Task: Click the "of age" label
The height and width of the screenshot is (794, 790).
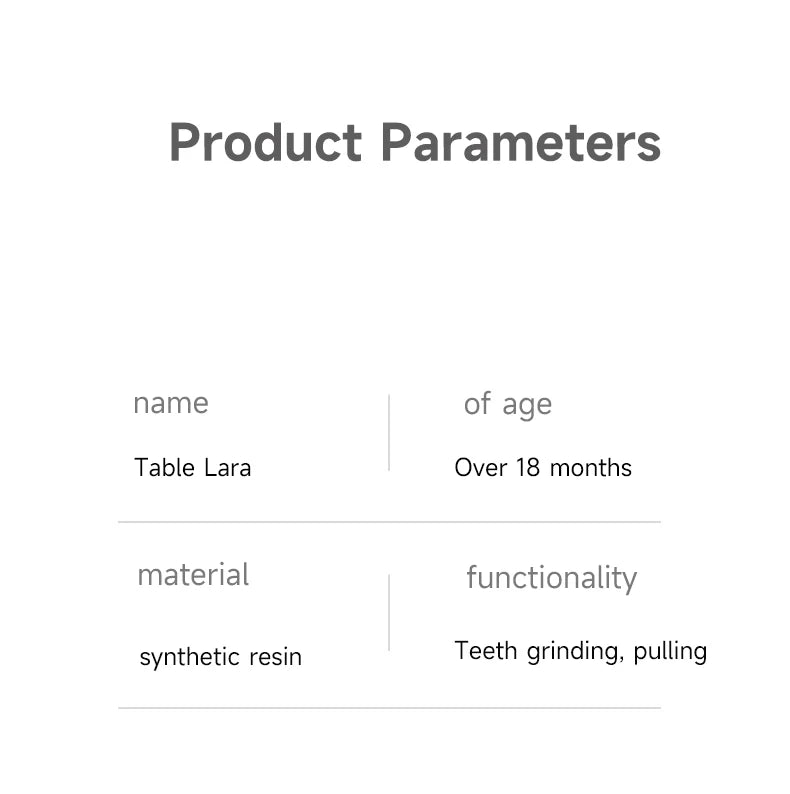Action: tap(507, 404)
